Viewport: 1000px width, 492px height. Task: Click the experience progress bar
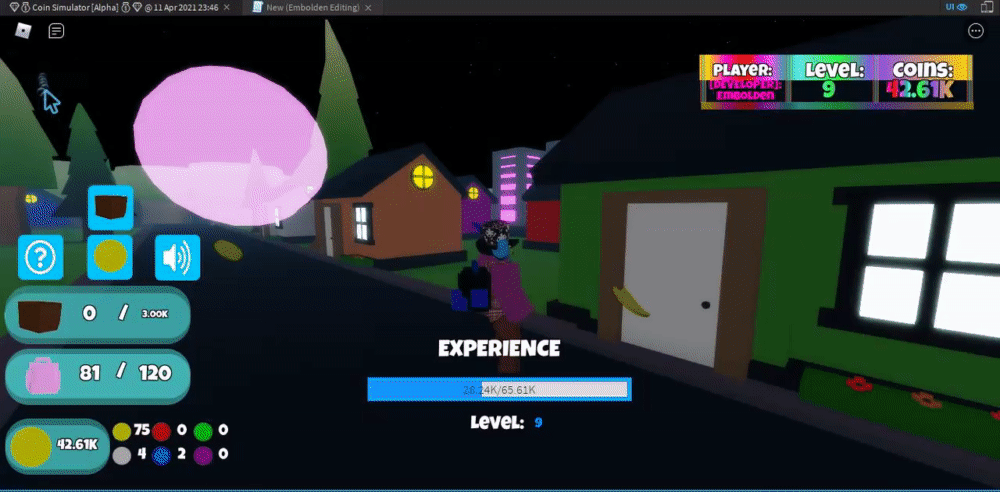point(499,389)
